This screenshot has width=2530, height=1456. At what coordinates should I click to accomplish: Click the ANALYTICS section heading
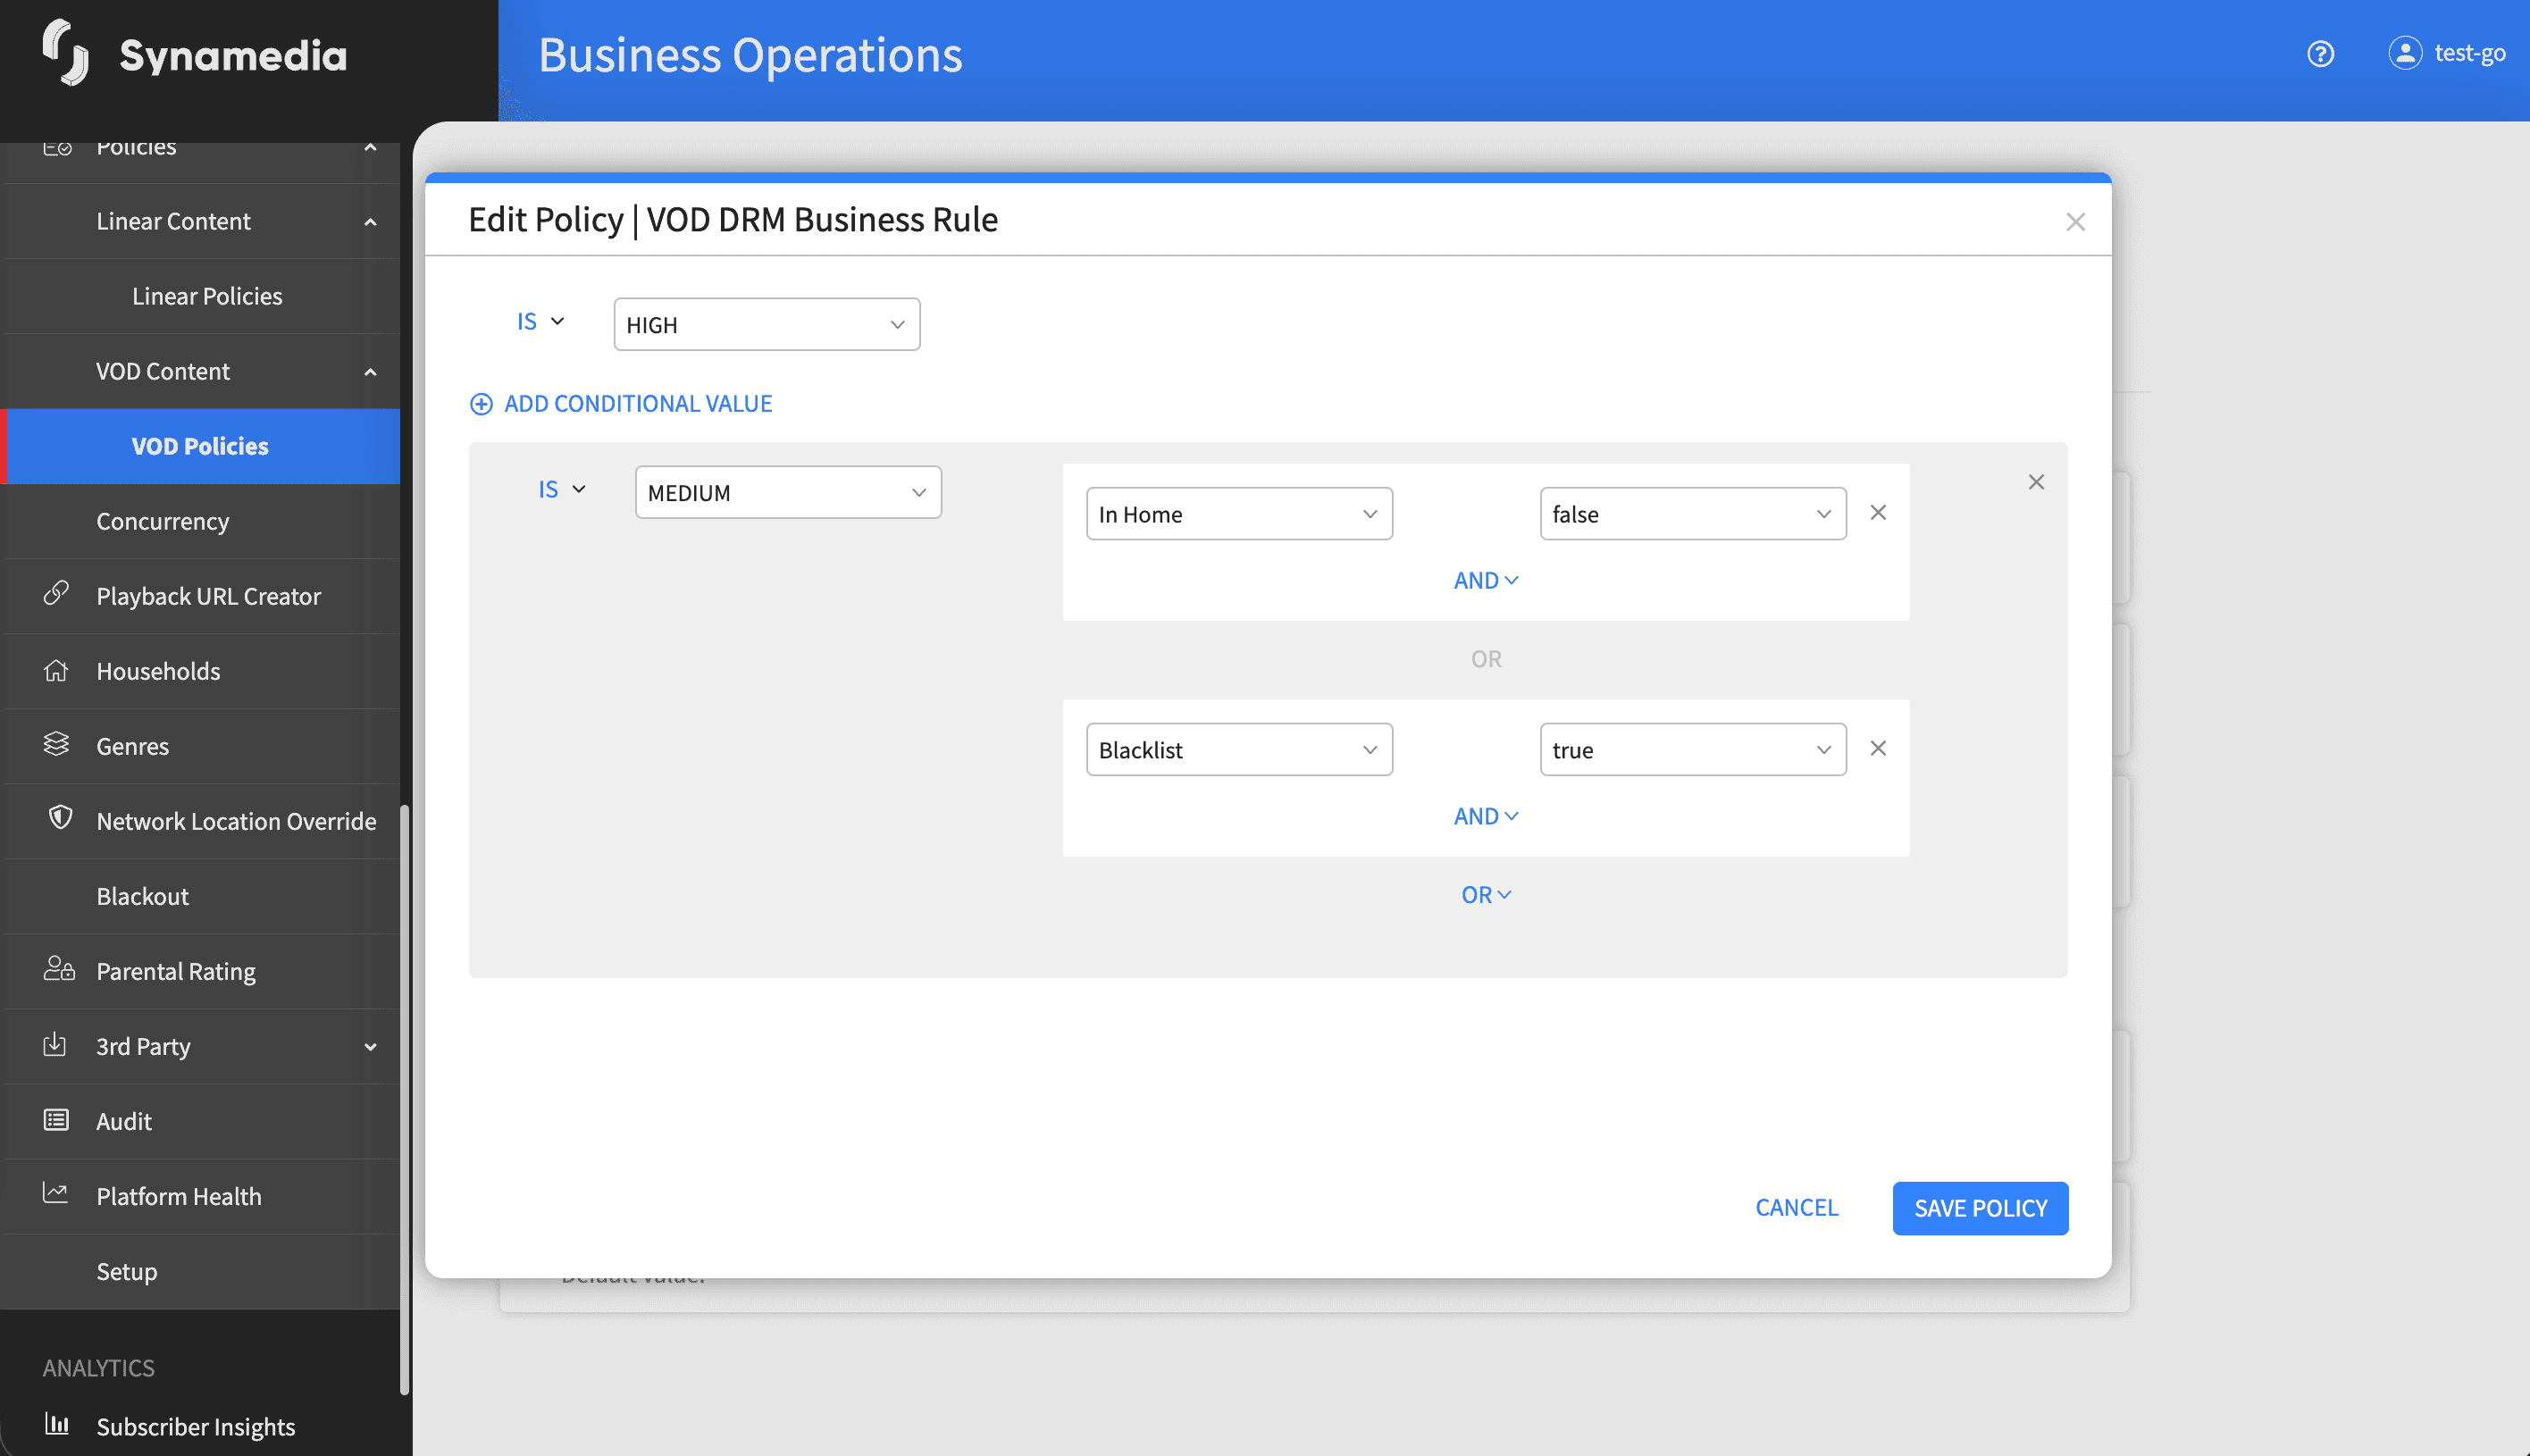tap(98, 1367)
